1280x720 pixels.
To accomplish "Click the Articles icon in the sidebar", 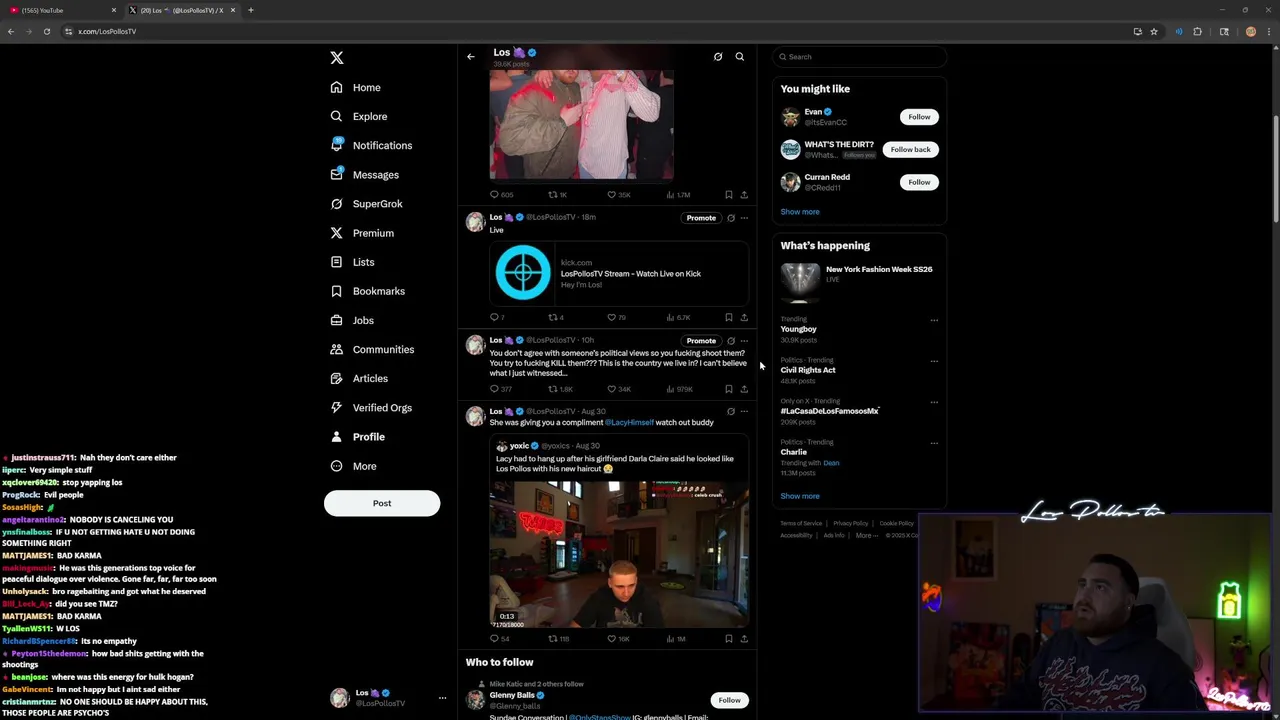I will (x=337, y=378).
